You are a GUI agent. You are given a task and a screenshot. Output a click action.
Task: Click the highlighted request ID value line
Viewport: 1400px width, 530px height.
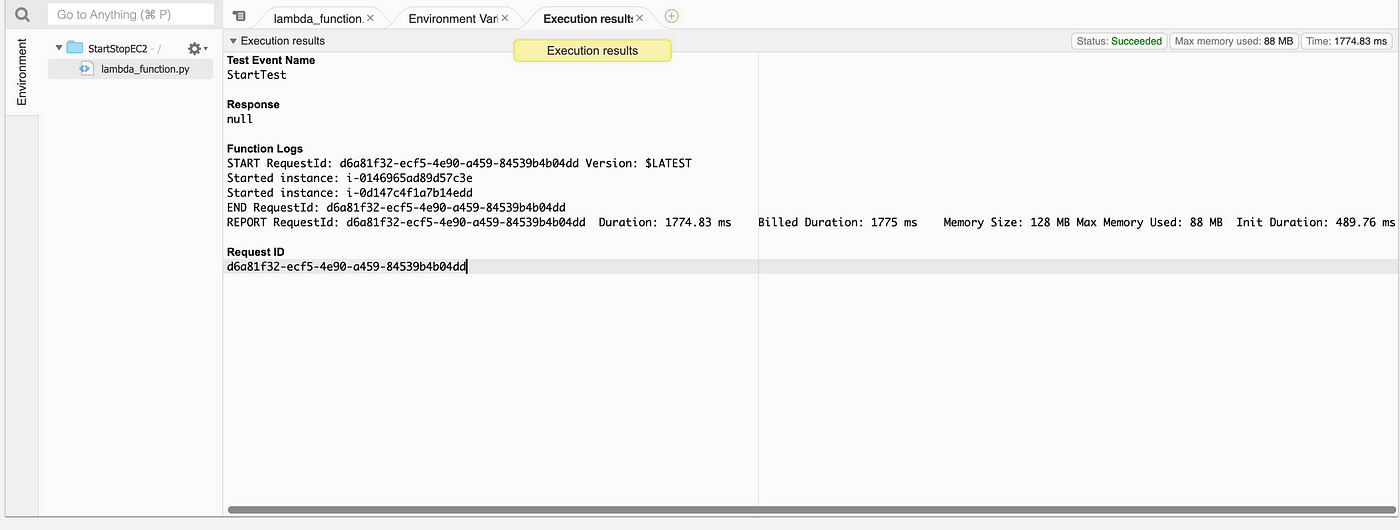tap(811, 267)
